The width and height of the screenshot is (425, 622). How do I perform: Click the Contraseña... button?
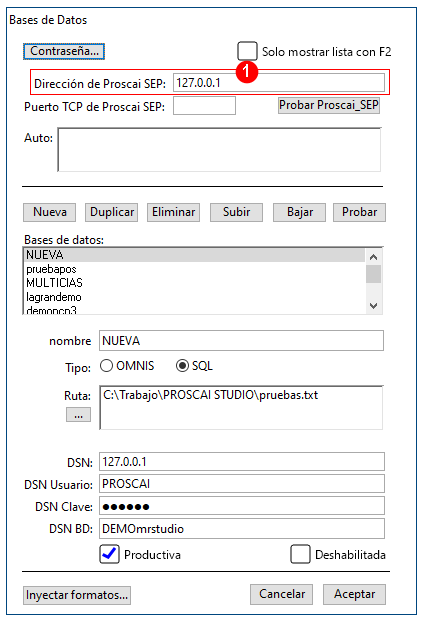click(x=64, y=52)
